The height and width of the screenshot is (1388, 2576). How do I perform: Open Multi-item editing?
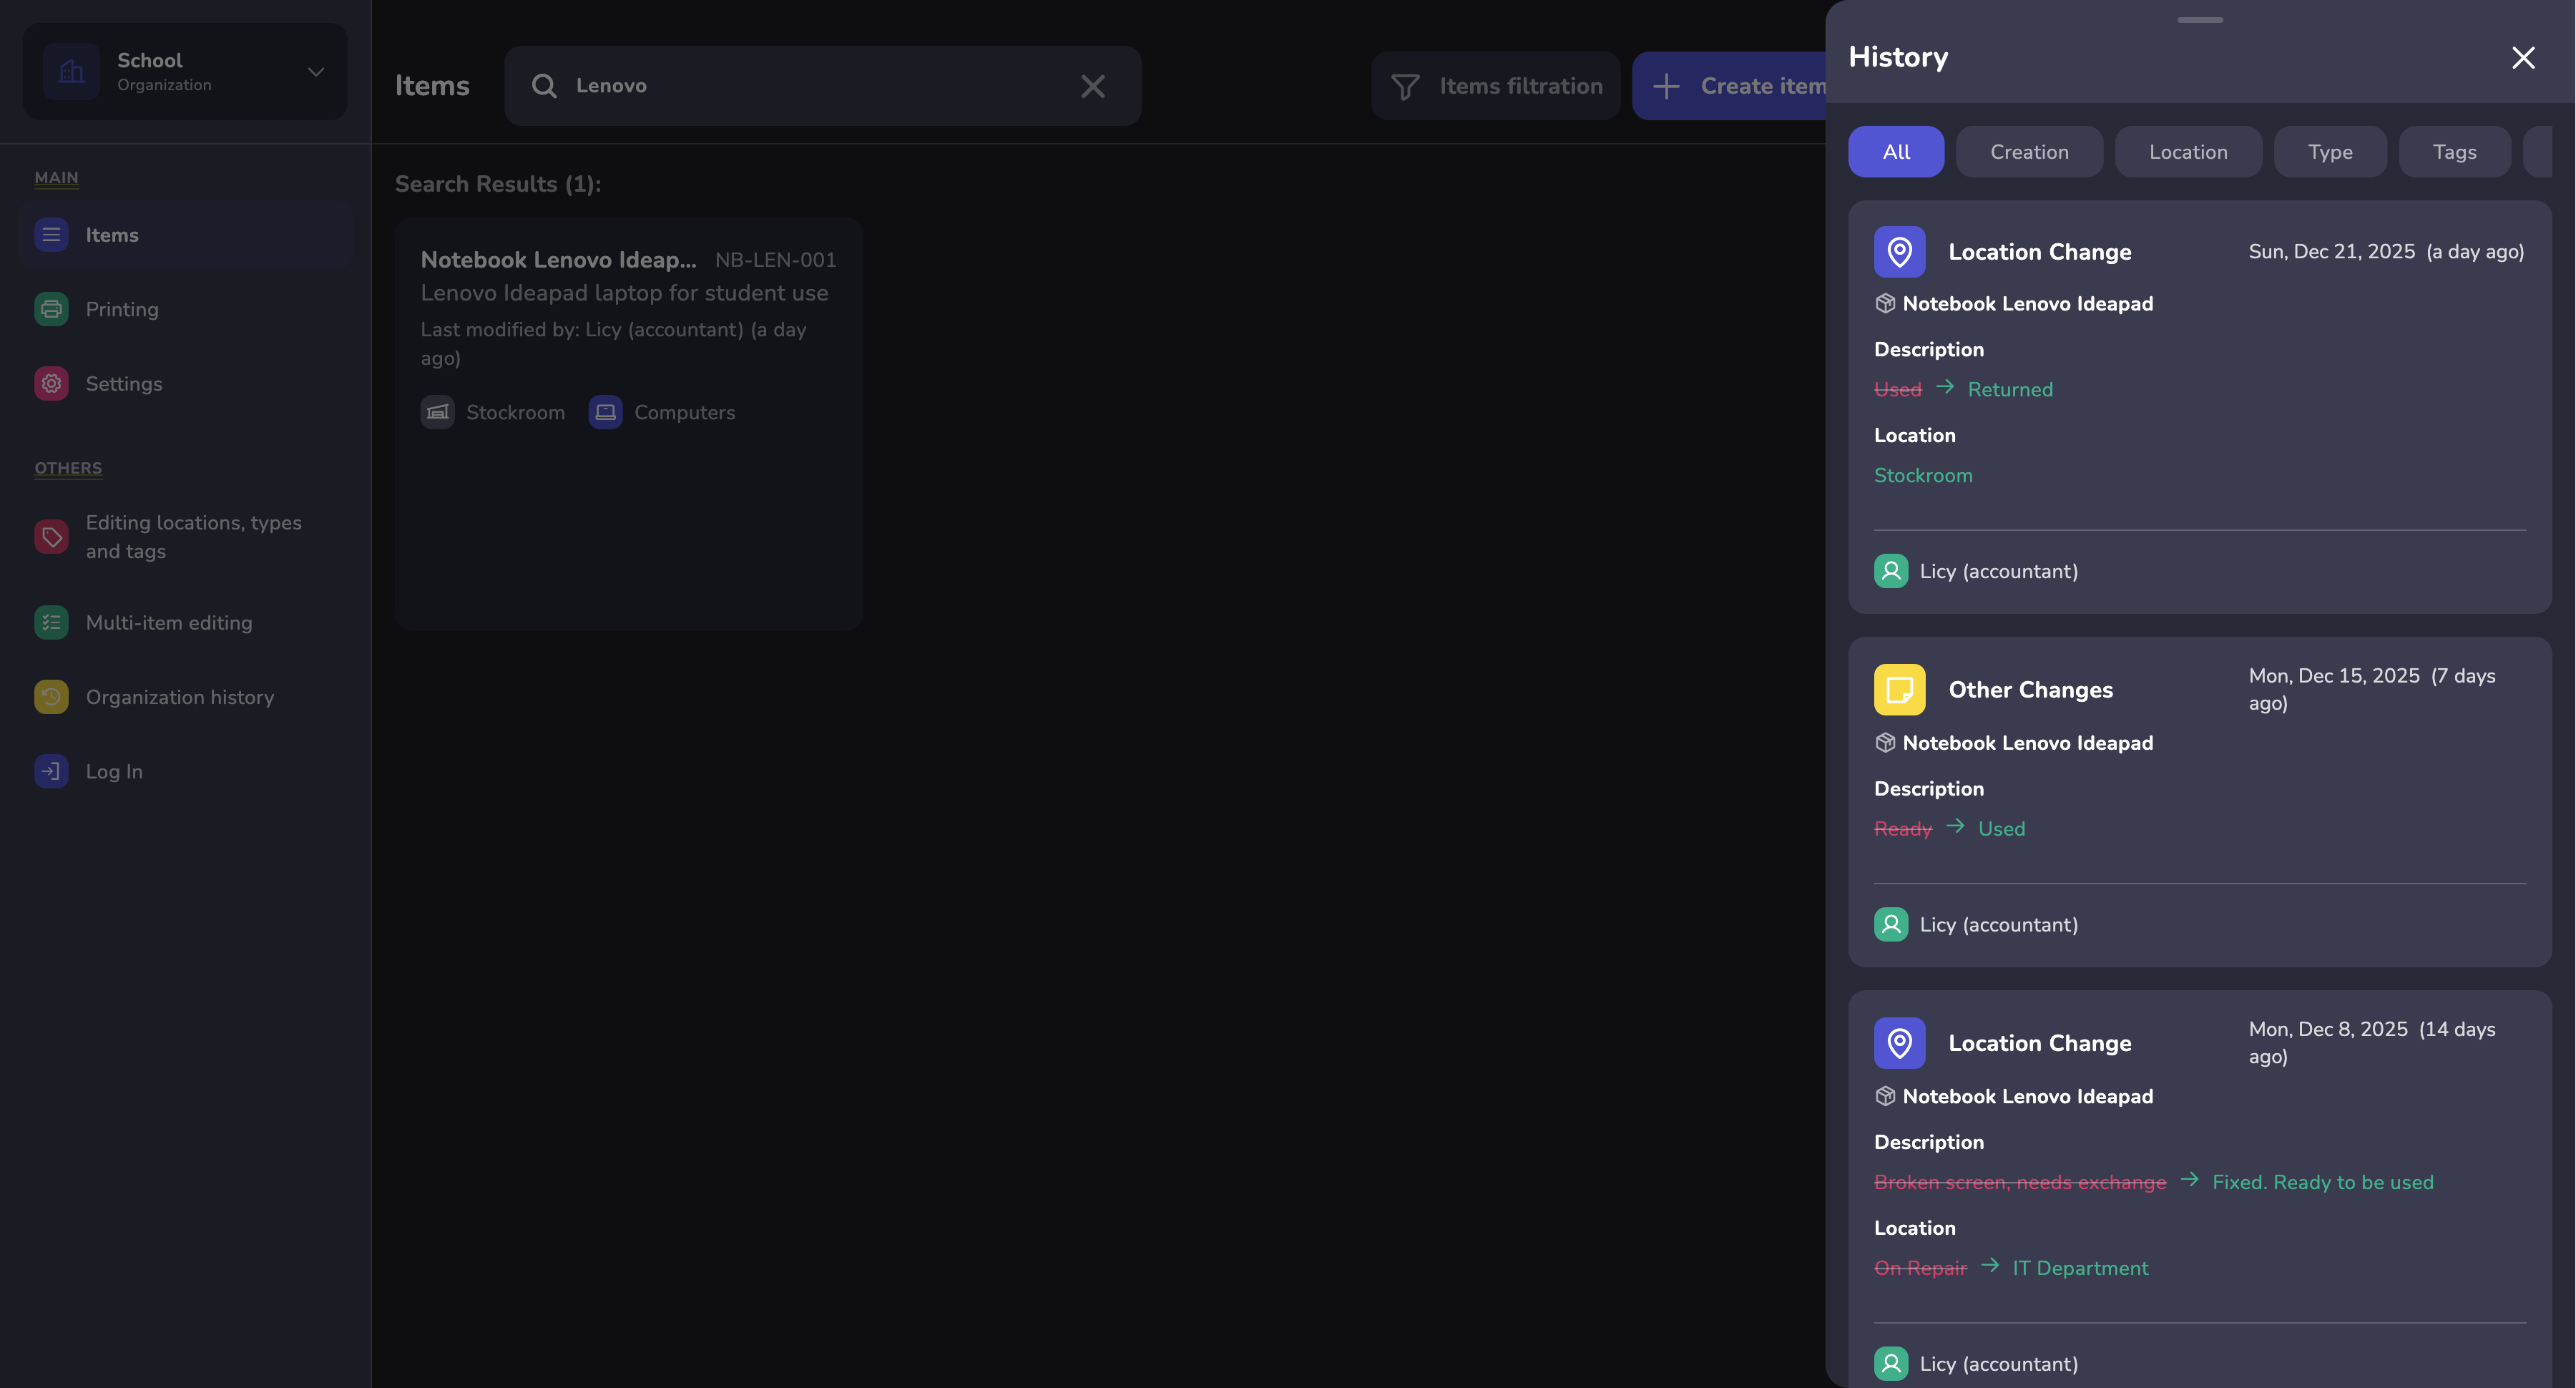pyautogui.click(x=168, y=622)
